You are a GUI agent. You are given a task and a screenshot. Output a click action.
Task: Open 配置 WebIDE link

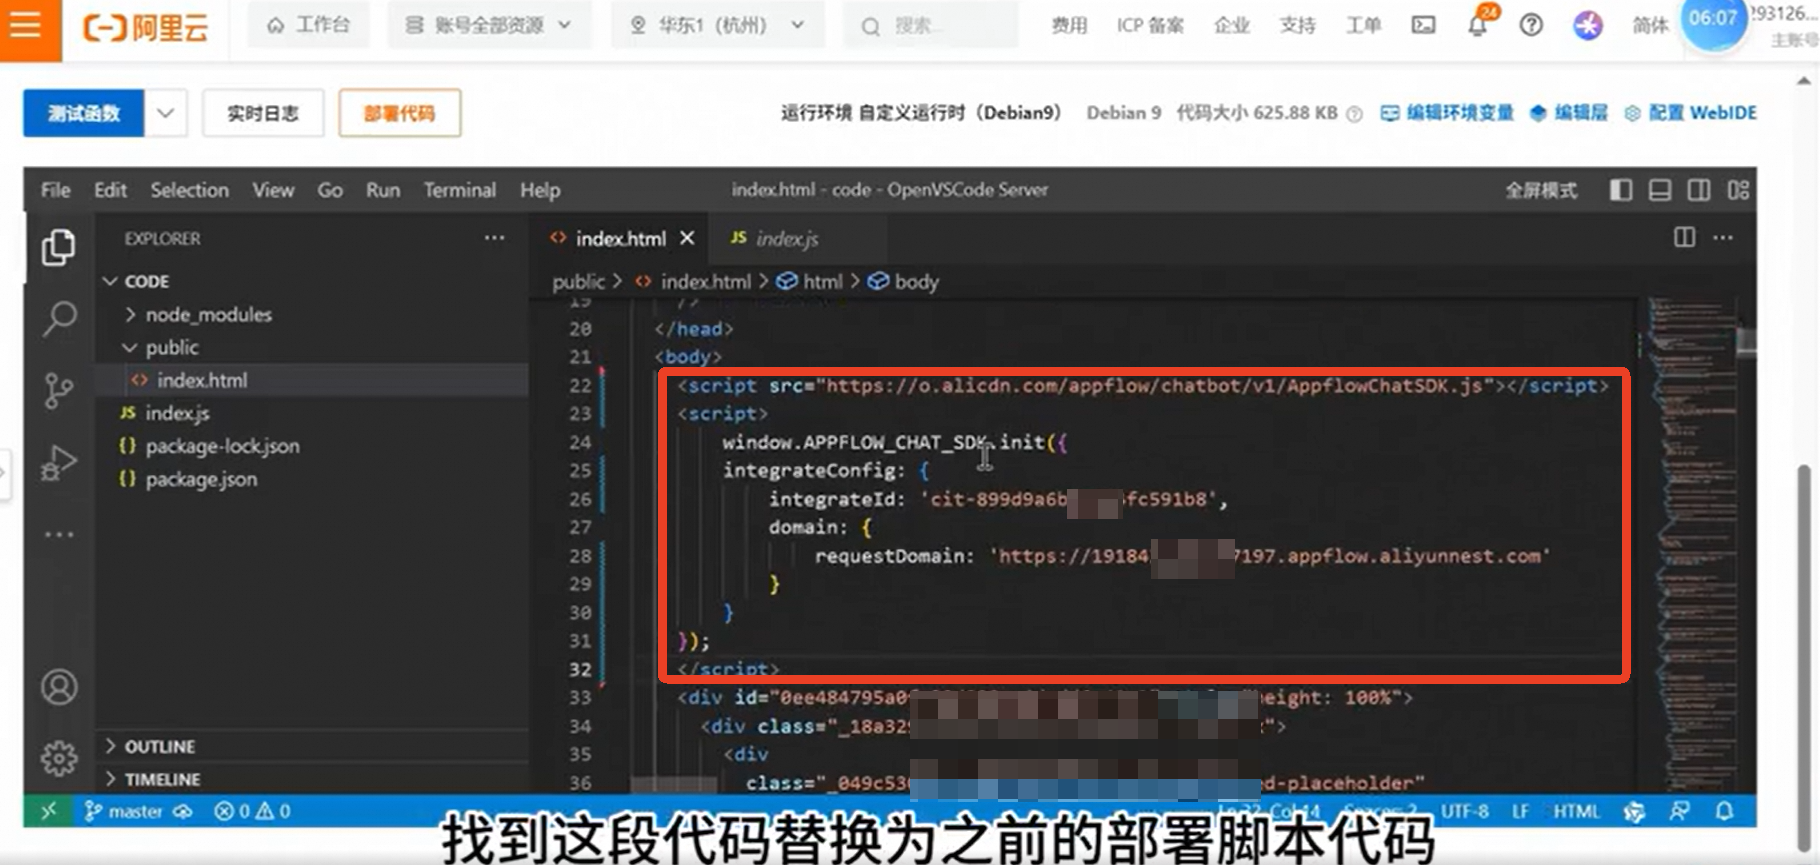click(1690, 113)
